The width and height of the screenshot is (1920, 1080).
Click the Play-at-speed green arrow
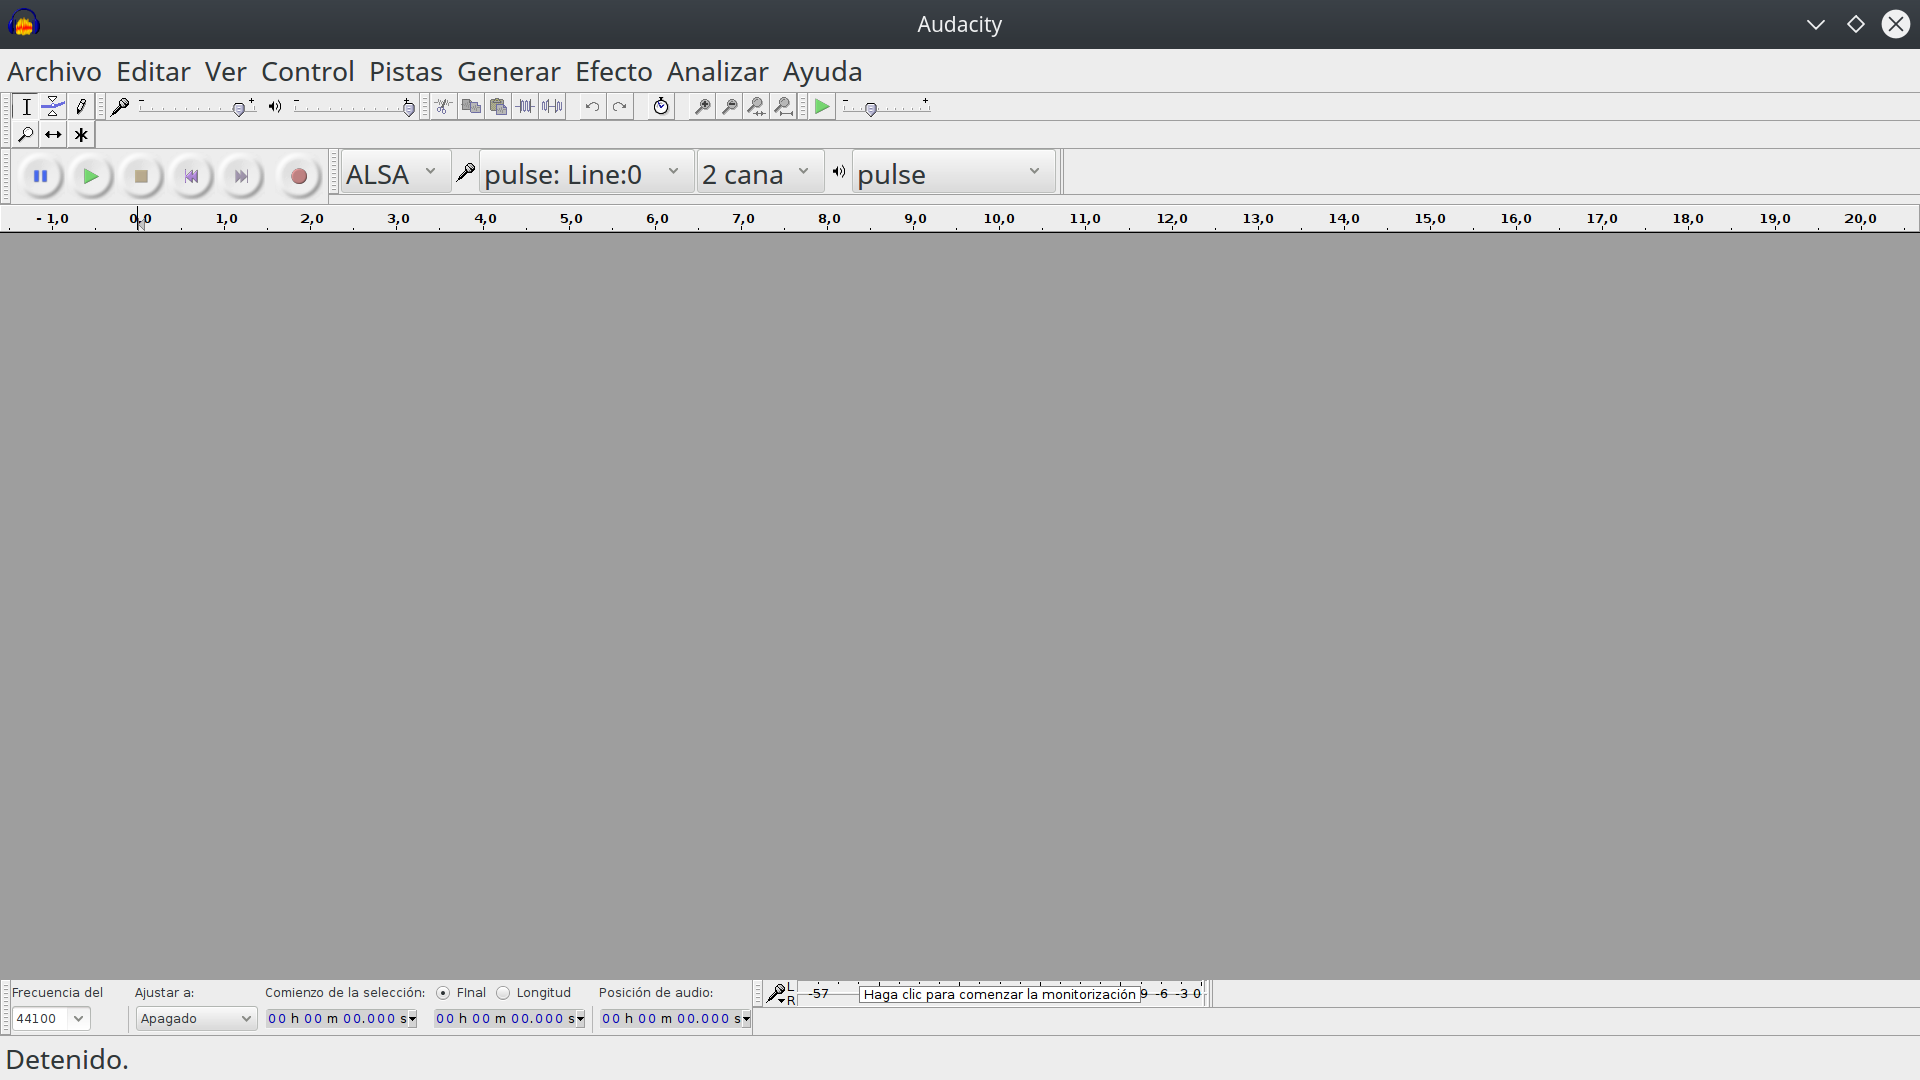(822, 107)
